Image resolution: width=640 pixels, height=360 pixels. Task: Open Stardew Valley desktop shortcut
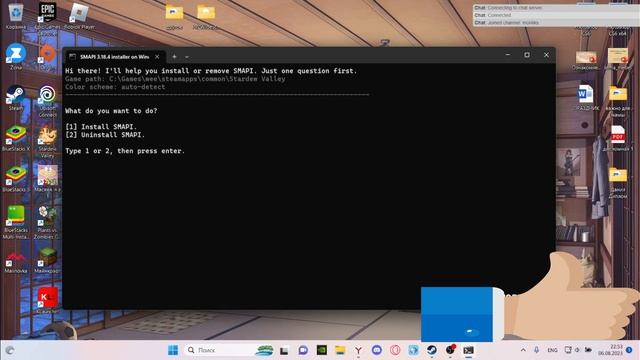click(x=47, y=141)
